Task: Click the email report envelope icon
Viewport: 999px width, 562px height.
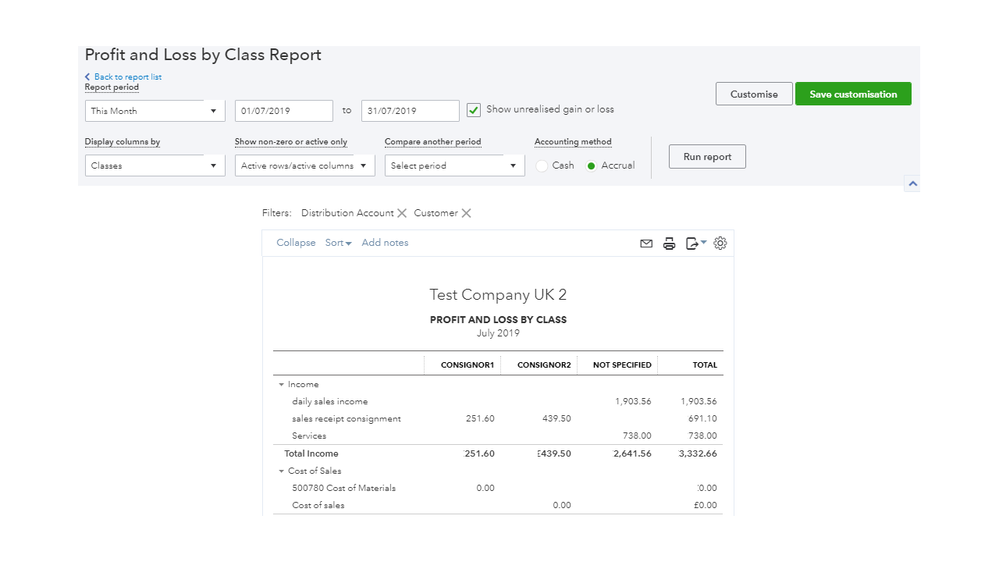Action: pos(646,243)
